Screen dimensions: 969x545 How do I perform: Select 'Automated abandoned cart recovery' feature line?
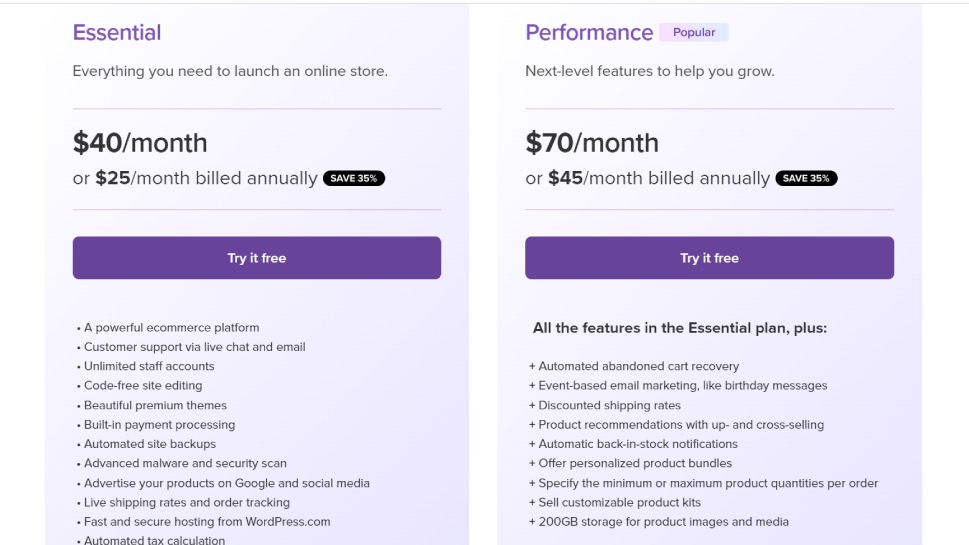pos(633,366)
